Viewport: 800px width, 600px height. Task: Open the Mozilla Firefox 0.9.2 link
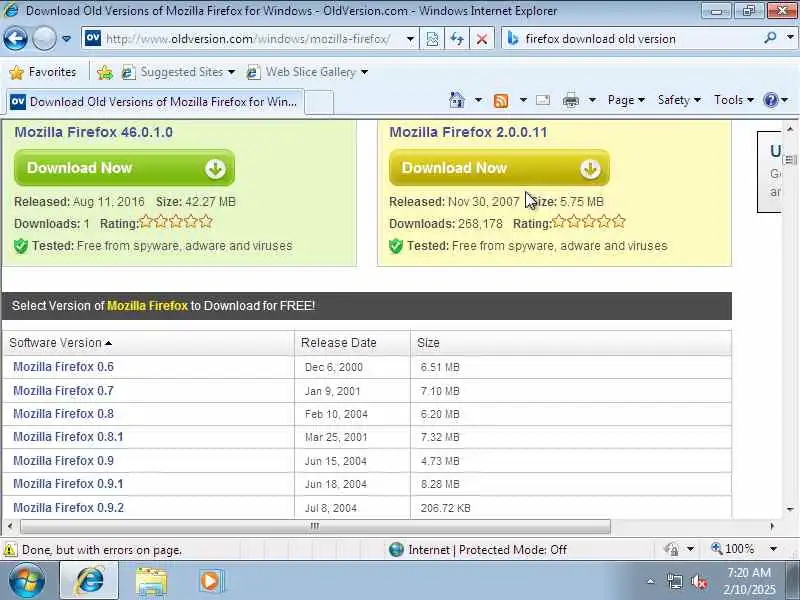coord(68,508)
